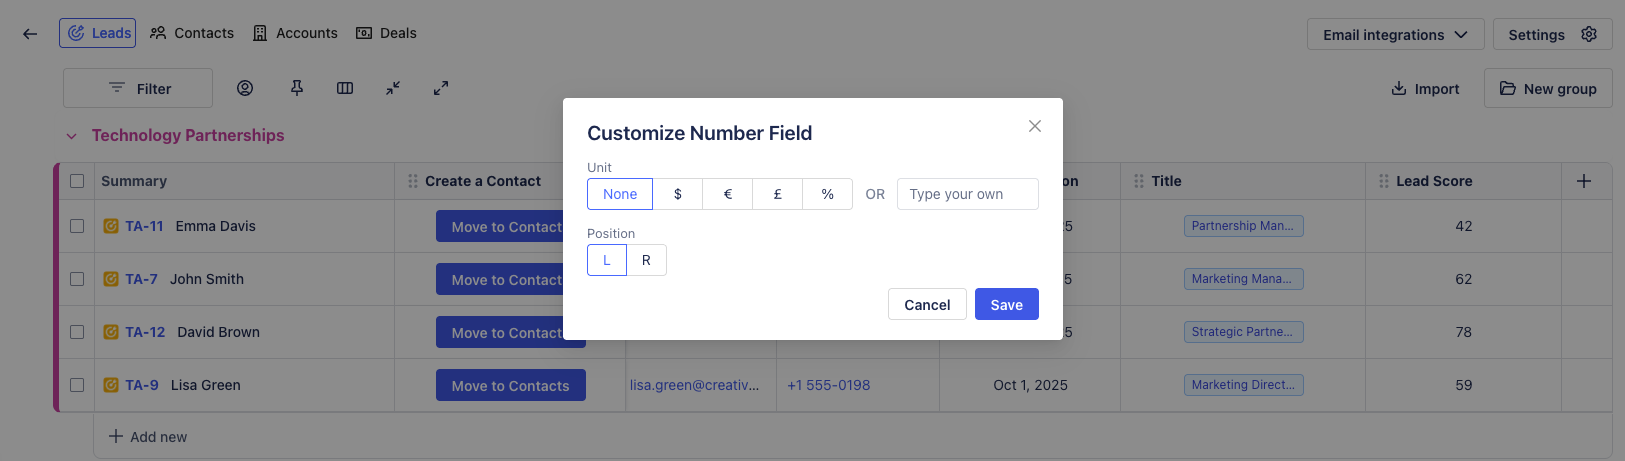
Task: Click the expand arrows icon
Action: tap(441, 88)
